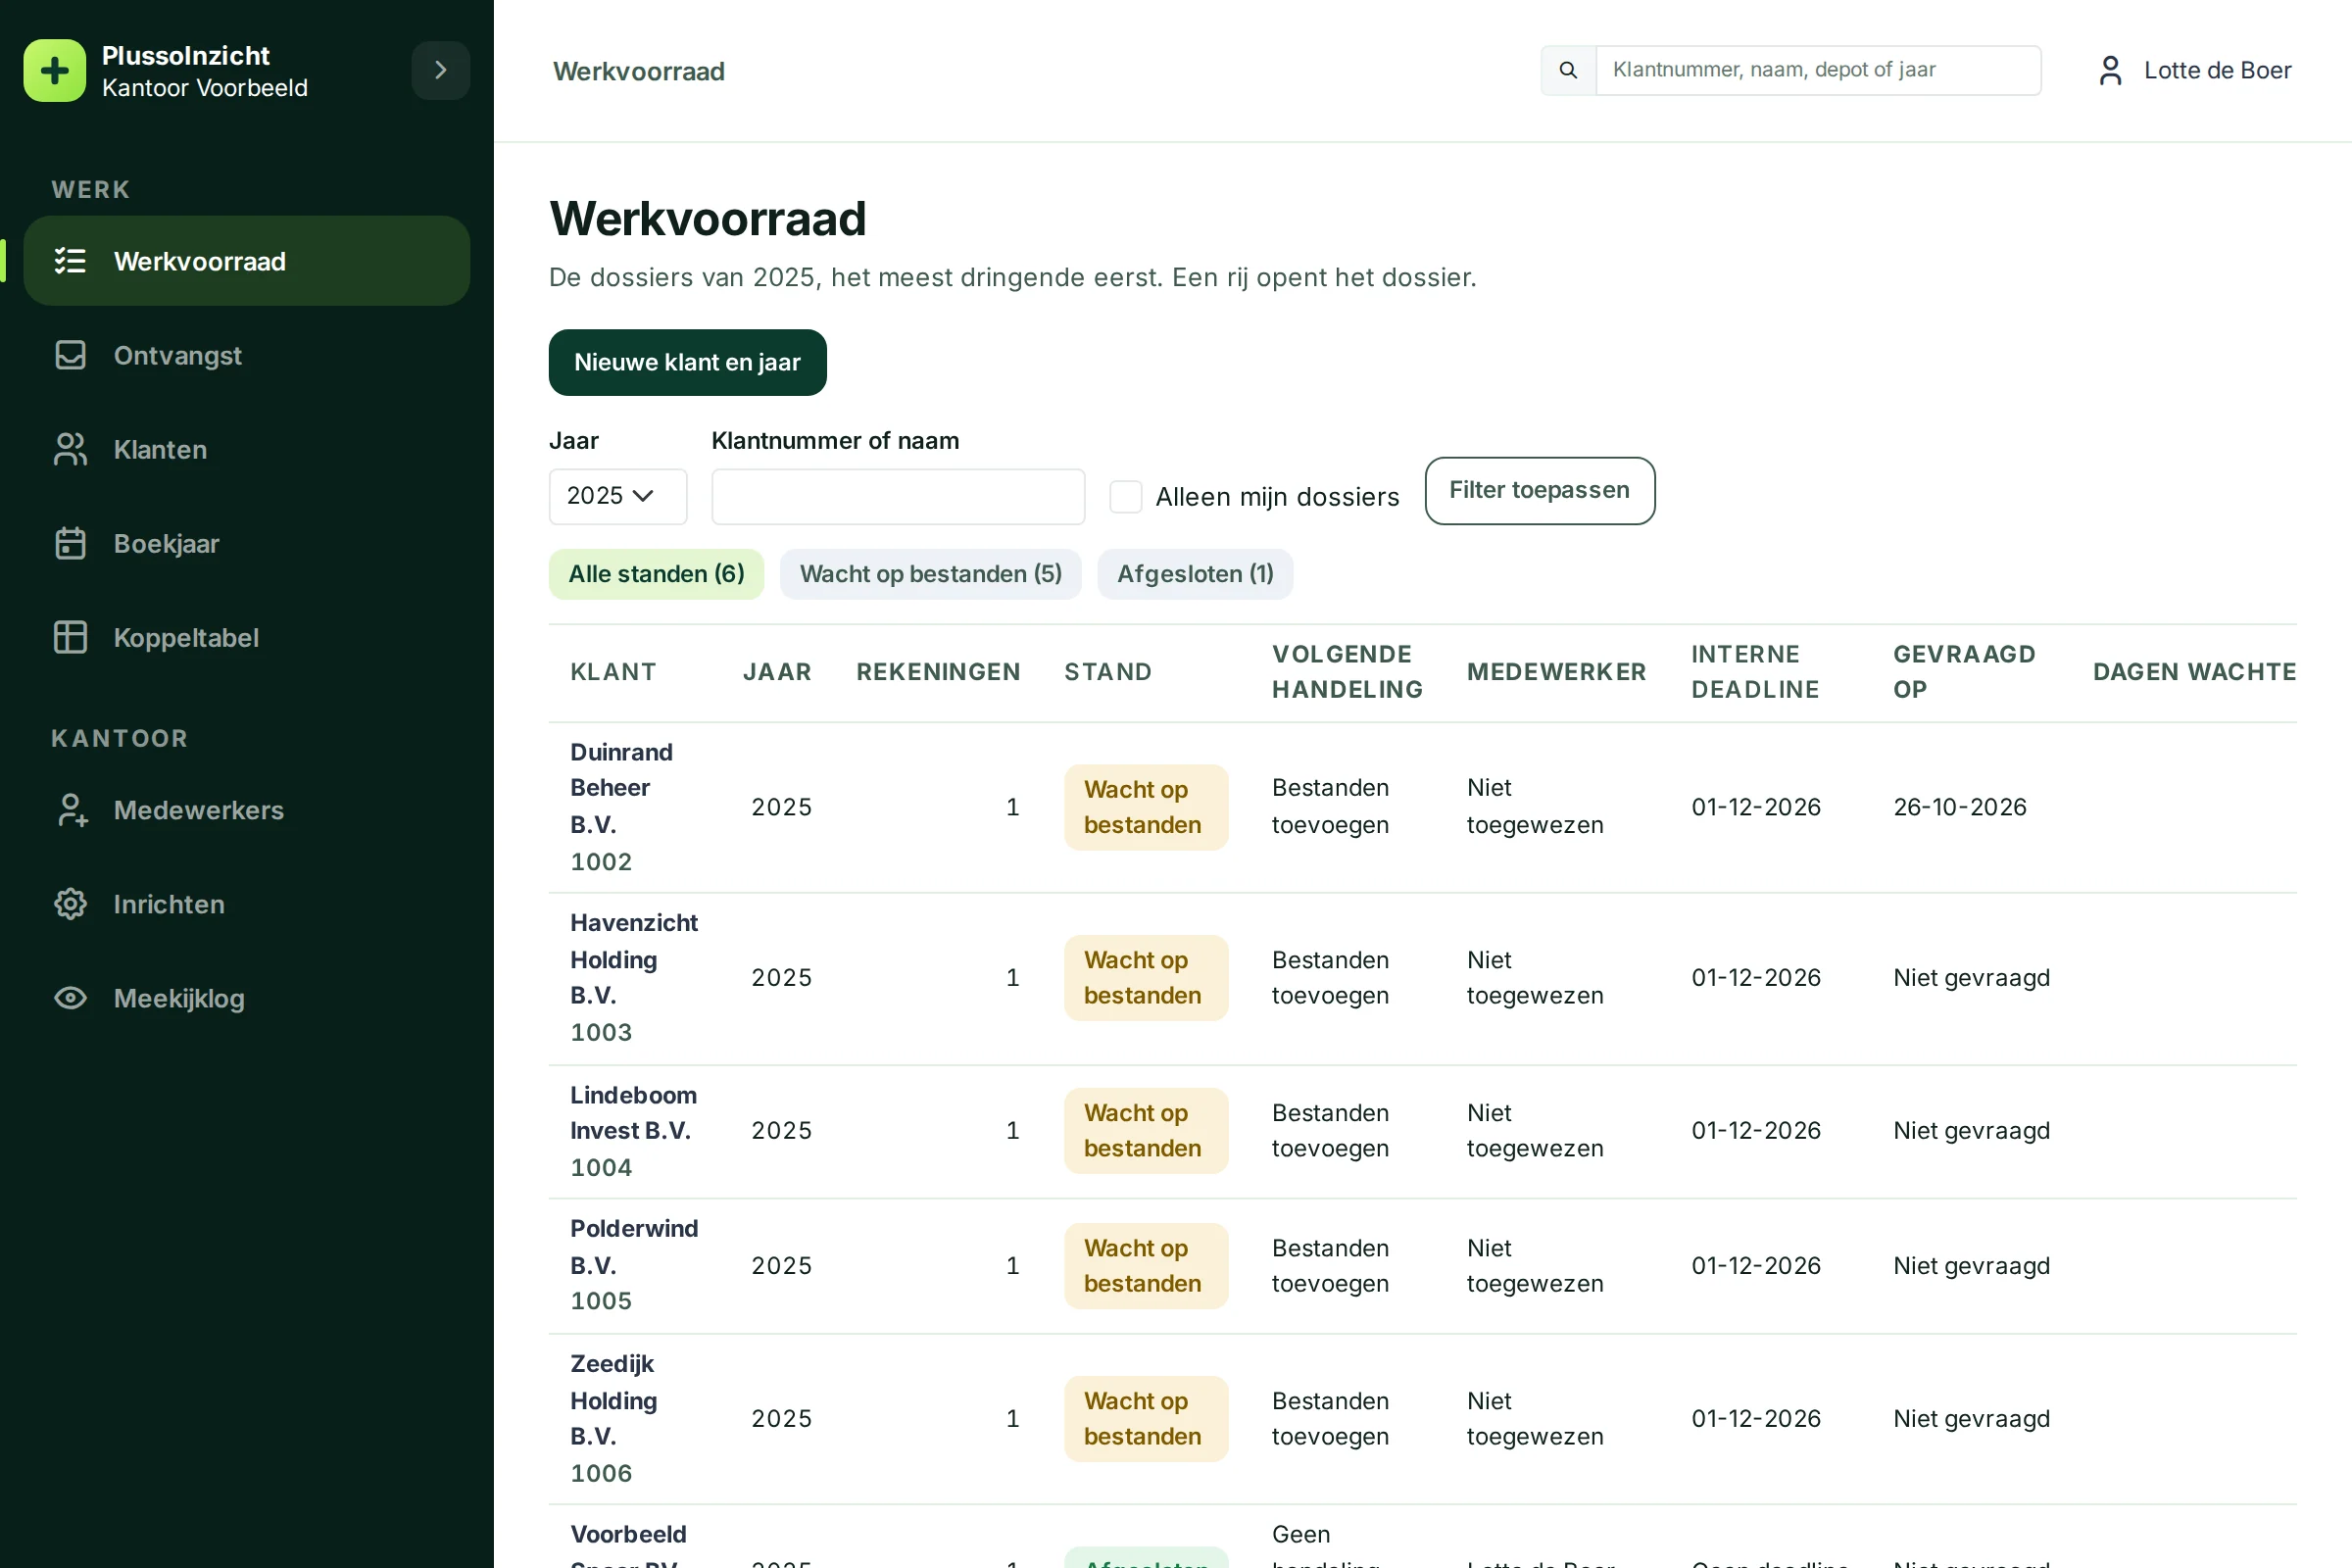Image resolution: width=2352 pixels, height=1568 pixels.
Task: Open the Duinrand Beheer B.V. dossier row
Action: click(x=1422, y=807)
